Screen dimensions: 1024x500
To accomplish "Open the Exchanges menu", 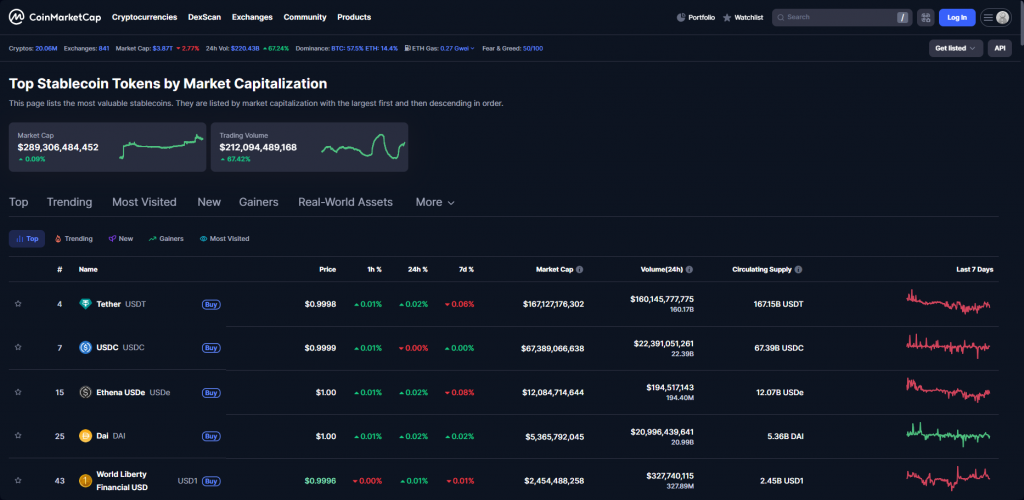I will 252,18.
